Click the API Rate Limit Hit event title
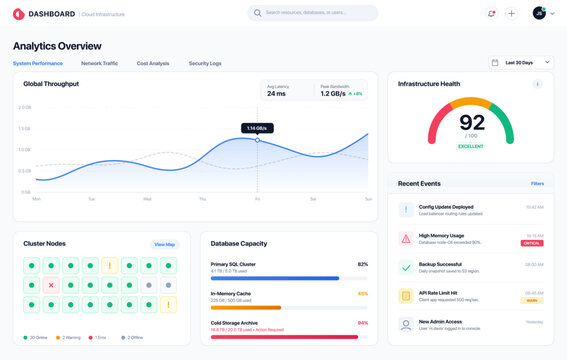567x360 pixels. point(438,293)
